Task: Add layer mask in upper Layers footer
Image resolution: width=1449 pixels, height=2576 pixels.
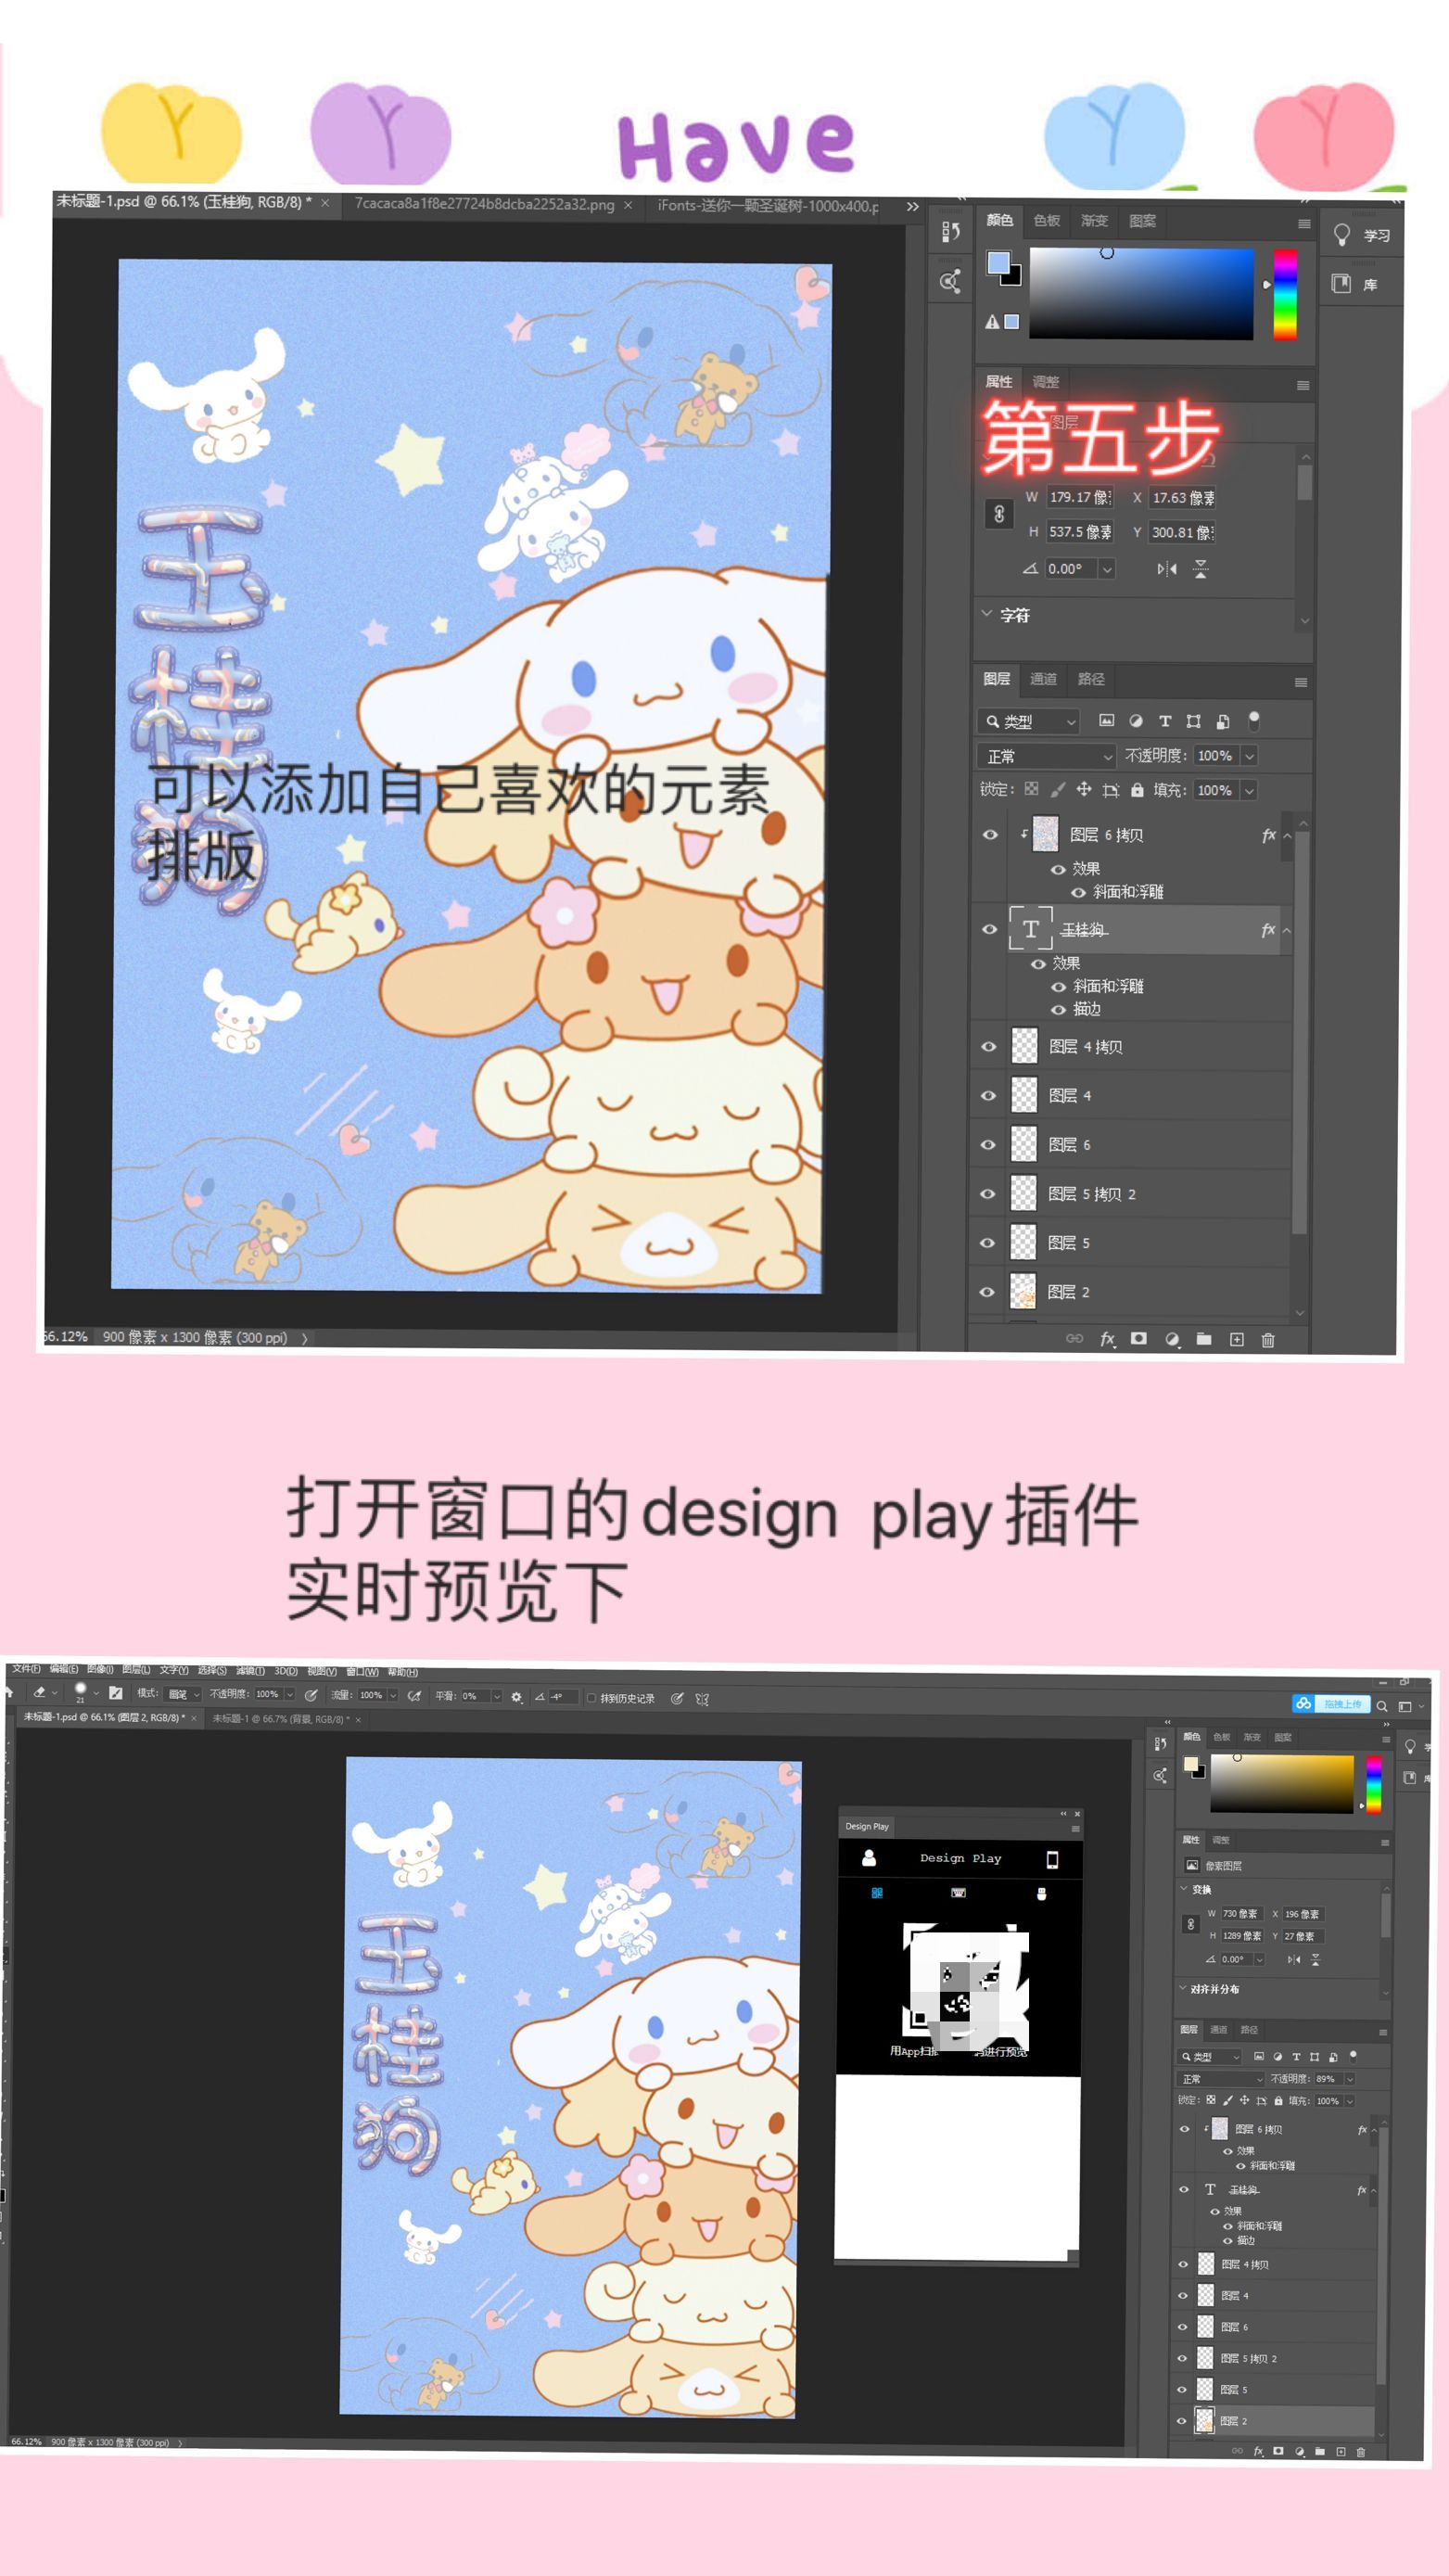Action: tap(1139, 1339)
